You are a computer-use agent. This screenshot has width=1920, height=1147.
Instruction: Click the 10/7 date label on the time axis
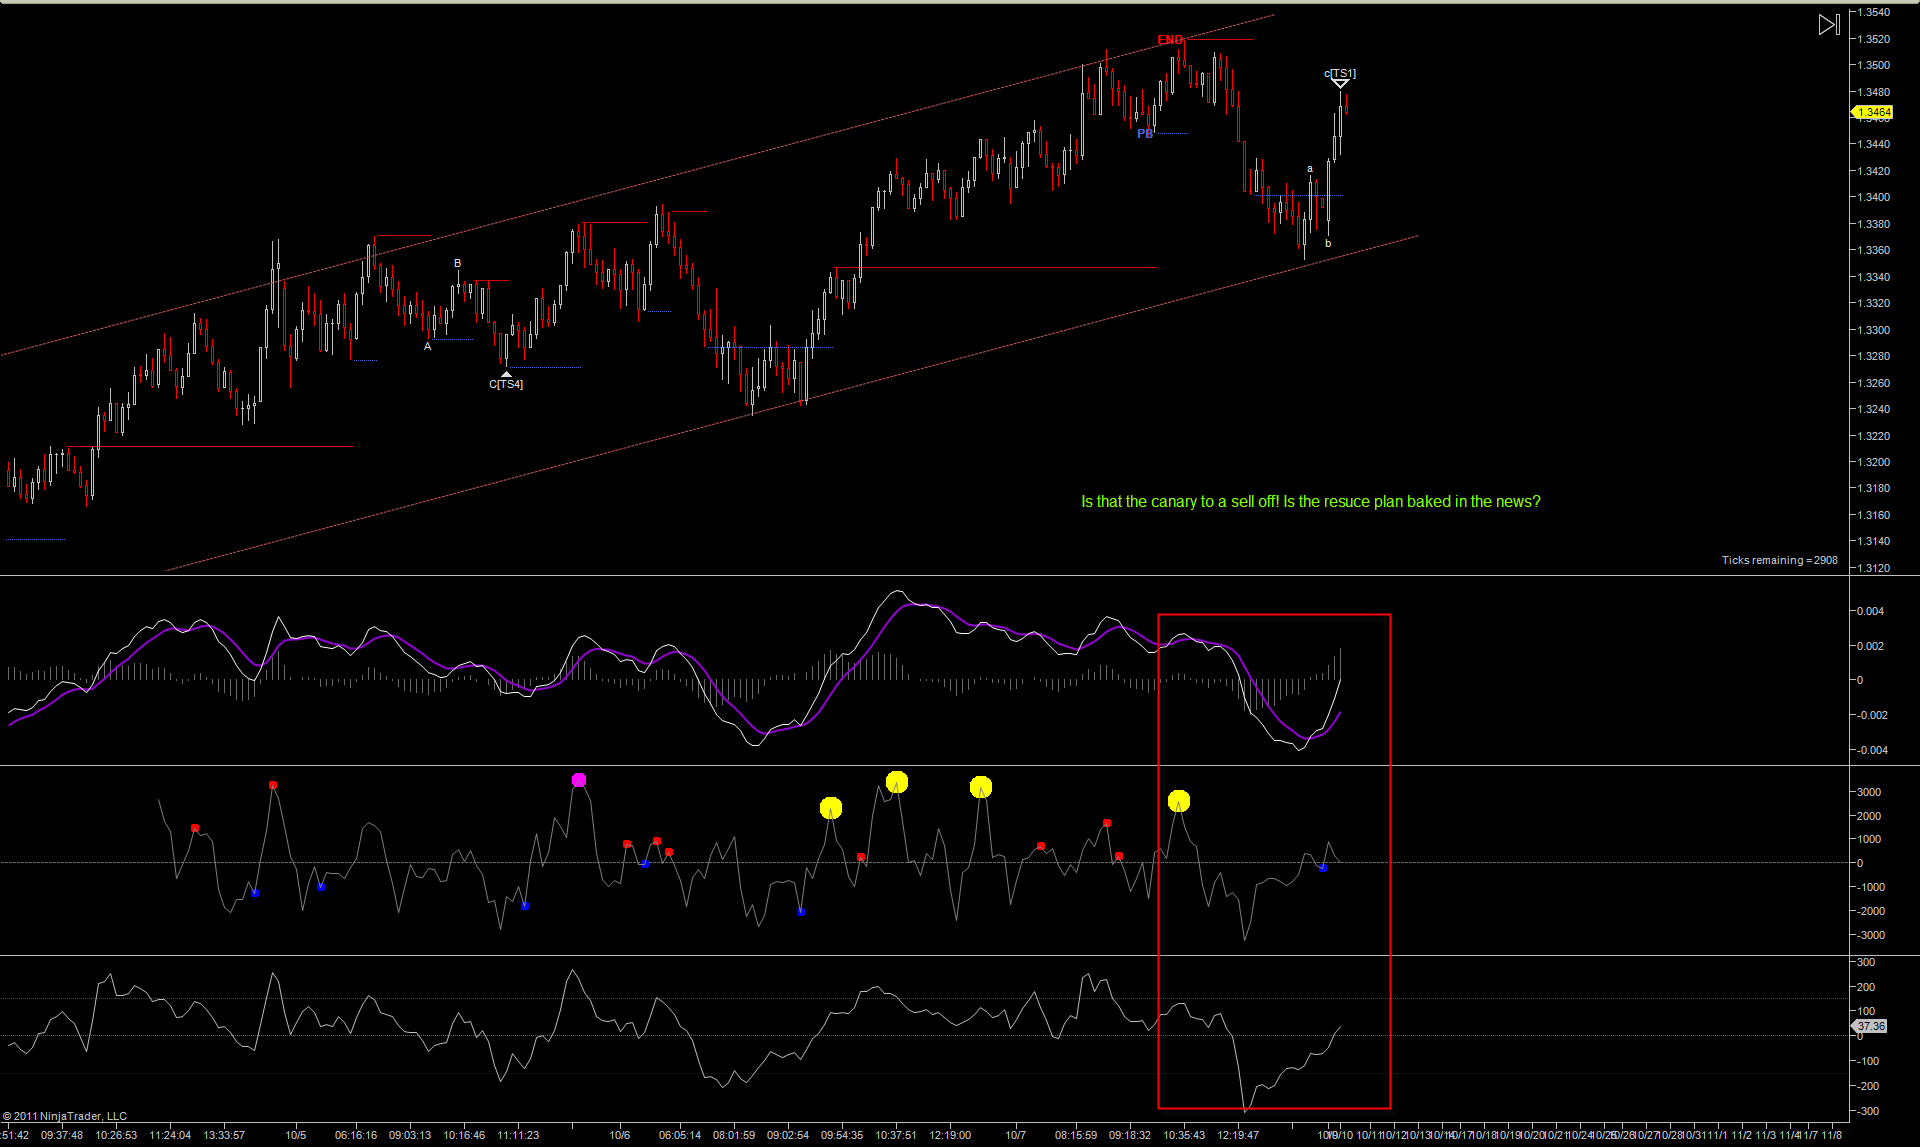1016,1135
